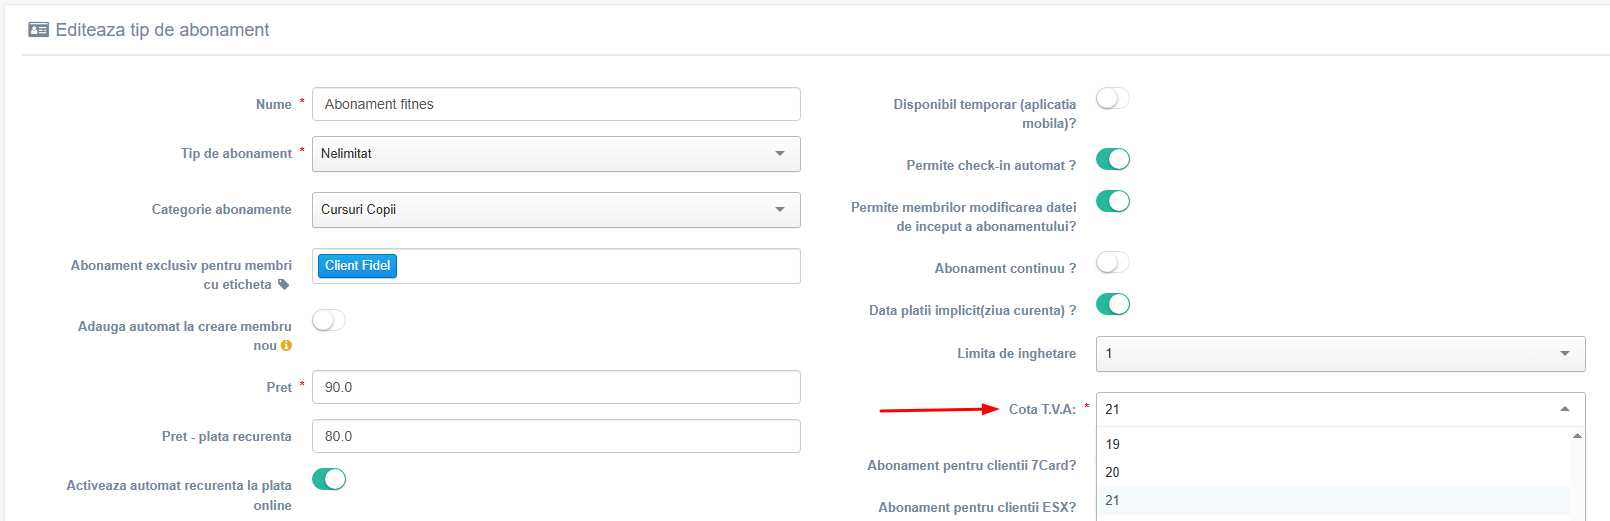Click the Nume field with Abonament fitnes
Screen dimensions: 1610x521
pos(556,104)
